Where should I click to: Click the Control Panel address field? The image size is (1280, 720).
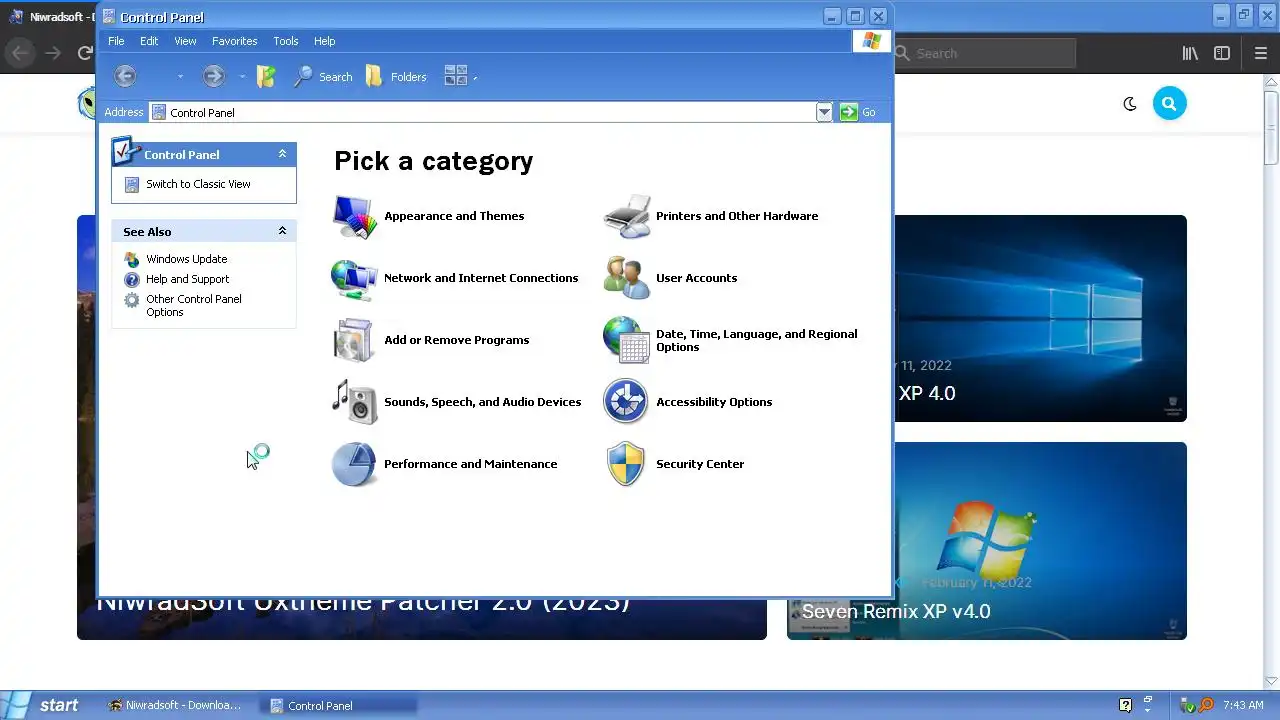[x=490, y=113]
